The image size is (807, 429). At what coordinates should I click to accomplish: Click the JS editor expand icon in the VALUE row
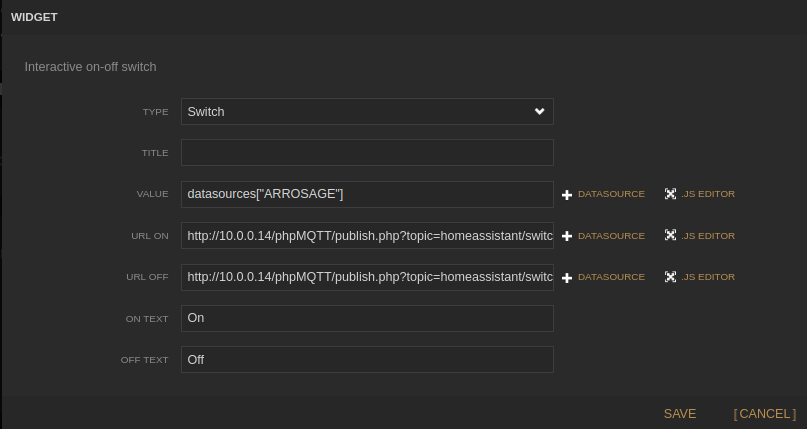[670, 194]
